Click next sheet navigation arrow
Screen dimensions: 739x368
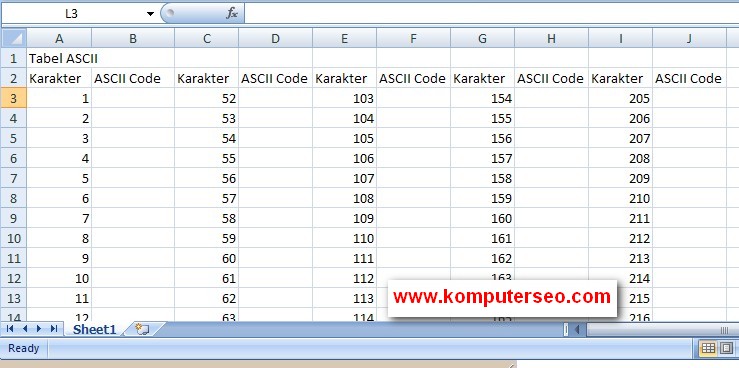point(39,329)
